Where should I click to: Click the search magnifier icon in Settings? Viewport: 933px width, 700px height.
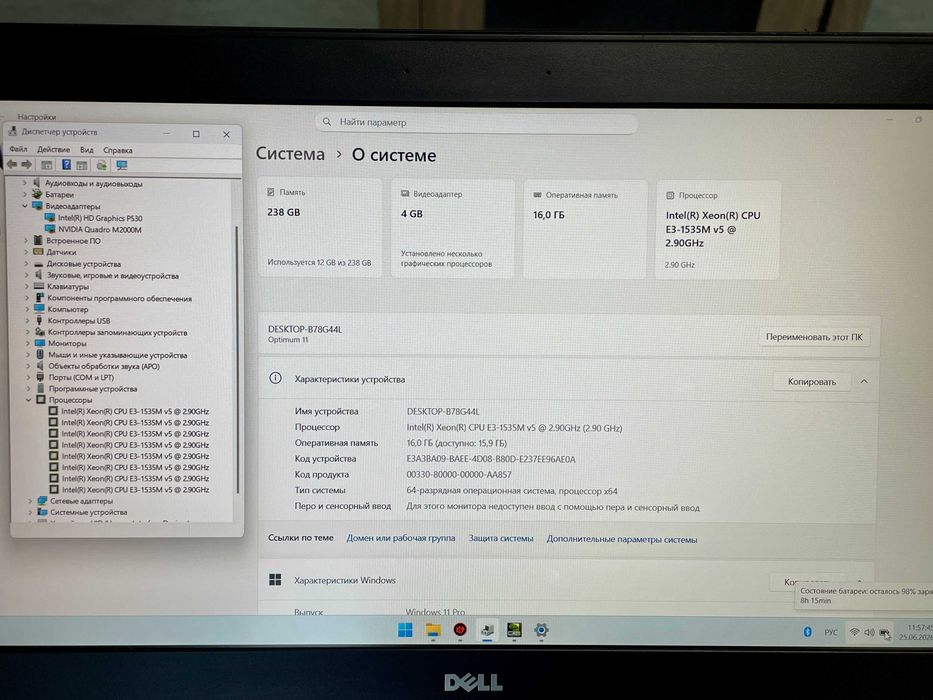pyautogui.click(x=327, y=121)
